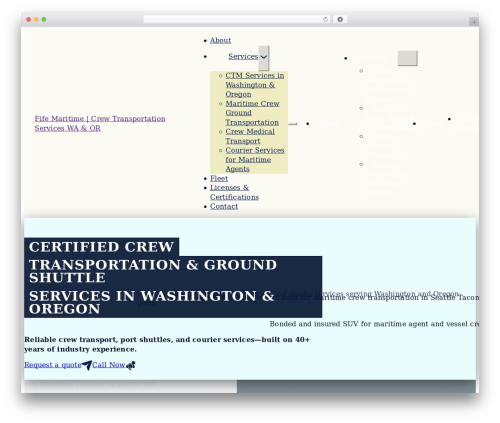Open the About menu item

tap(220, 40)
